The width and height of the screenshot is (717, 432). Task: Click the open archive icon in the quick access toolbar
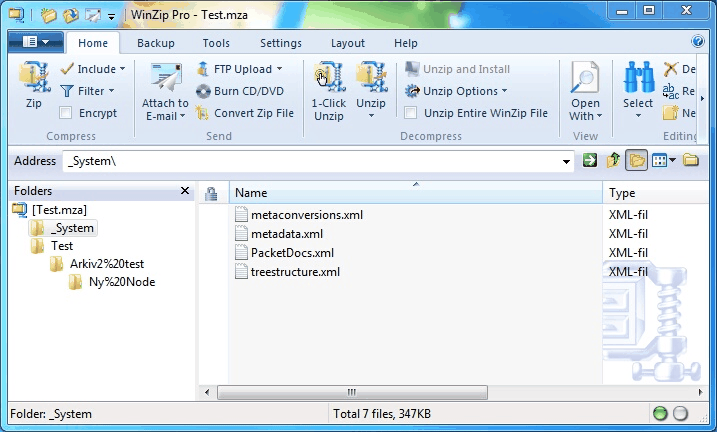pos(70,15)
